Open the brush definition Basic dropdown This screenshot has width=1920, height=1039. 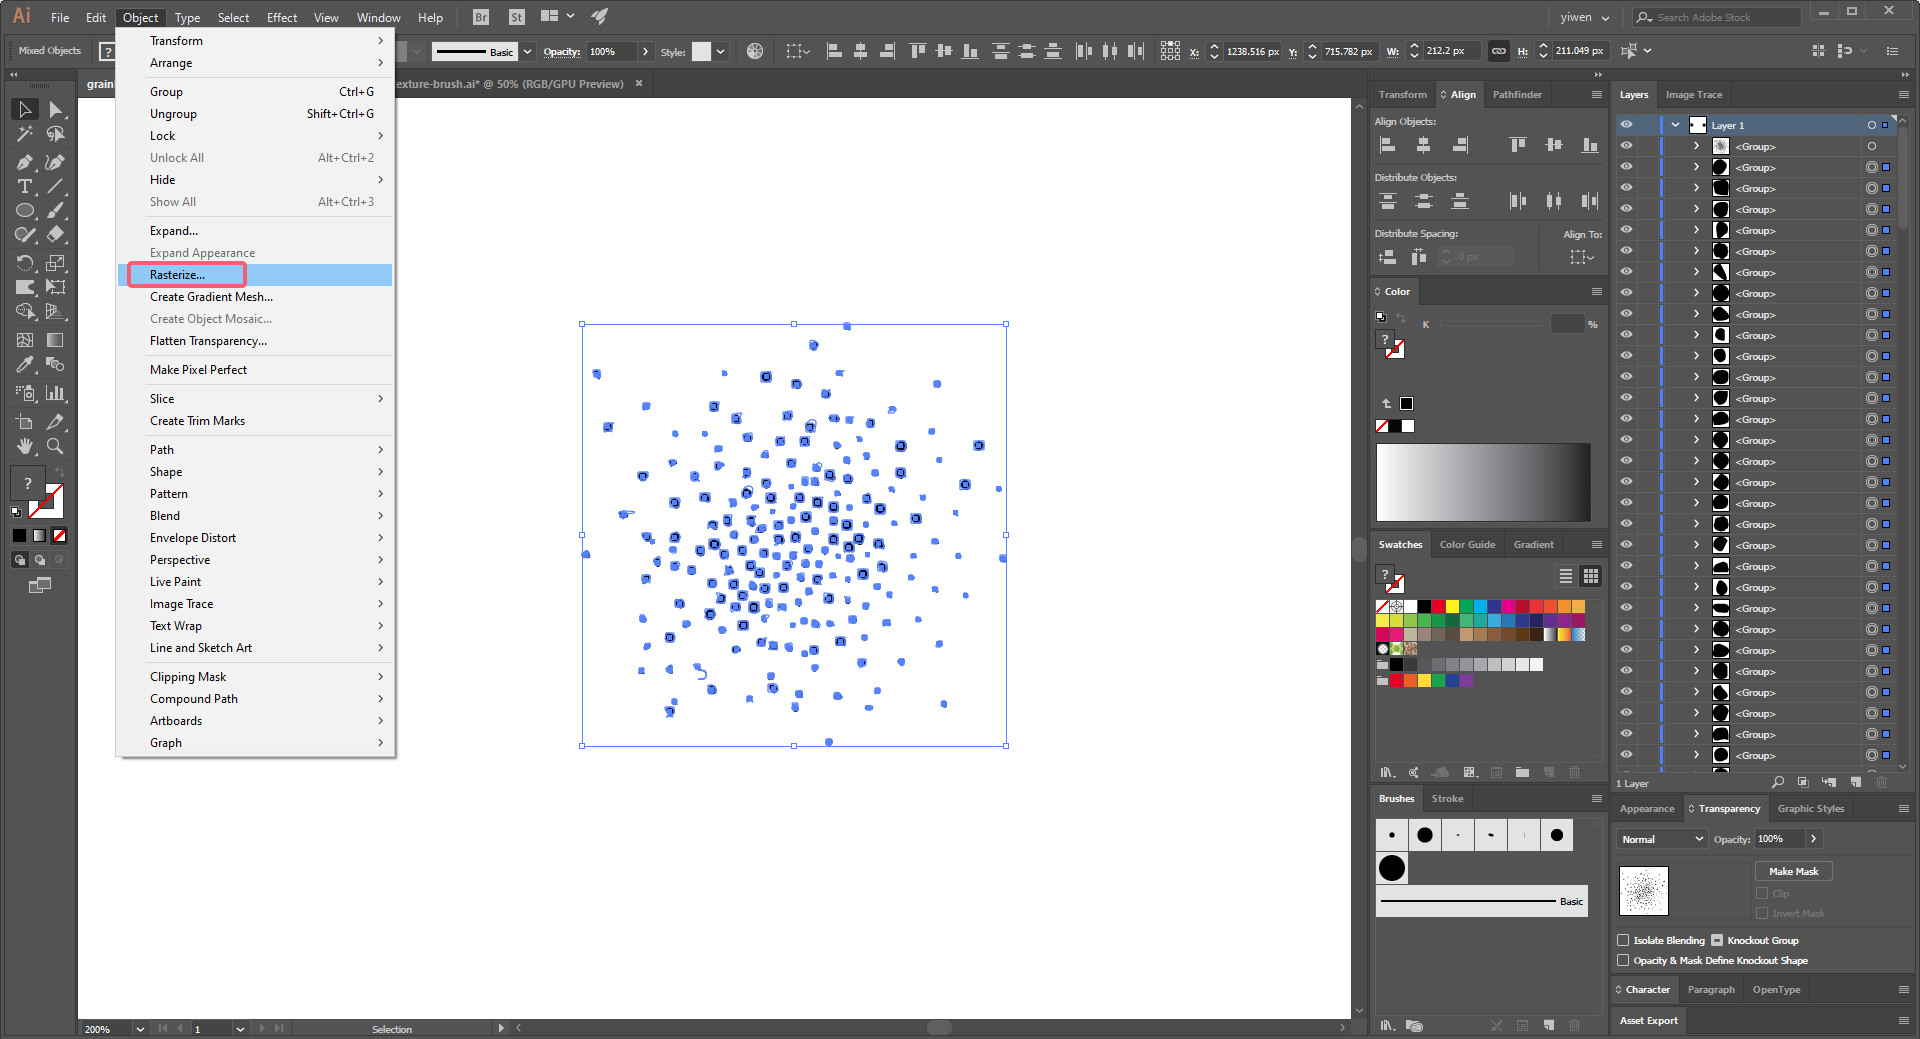coord(527,51)
